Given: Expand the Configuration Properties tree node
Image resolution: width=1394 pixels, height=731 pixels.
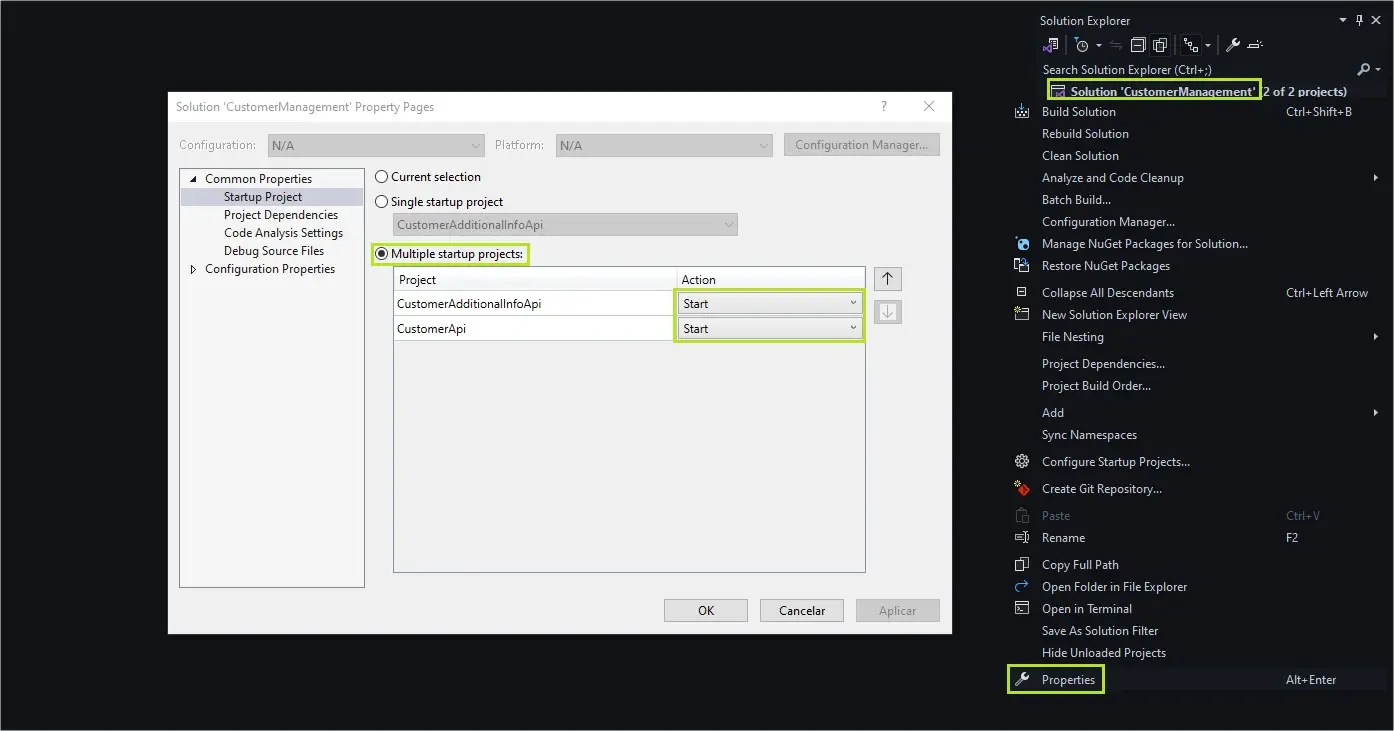Looking at the screenshot, I should coord(194,269).
